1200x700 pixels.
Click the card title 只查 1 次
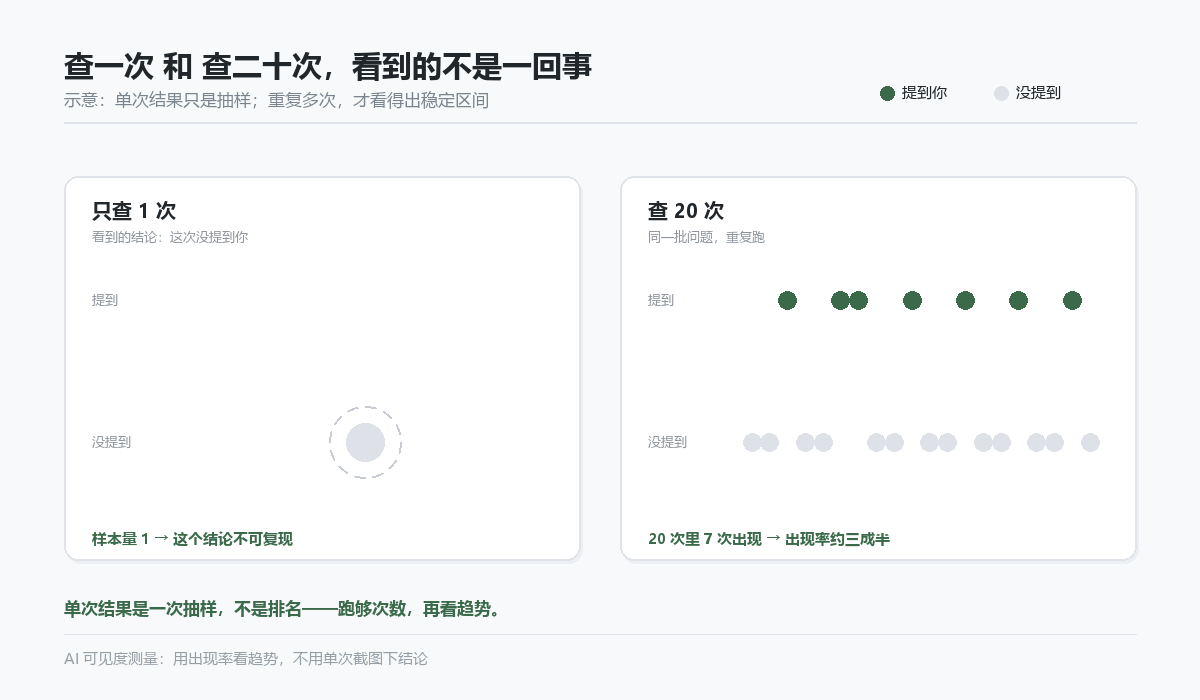click(134, 211)
